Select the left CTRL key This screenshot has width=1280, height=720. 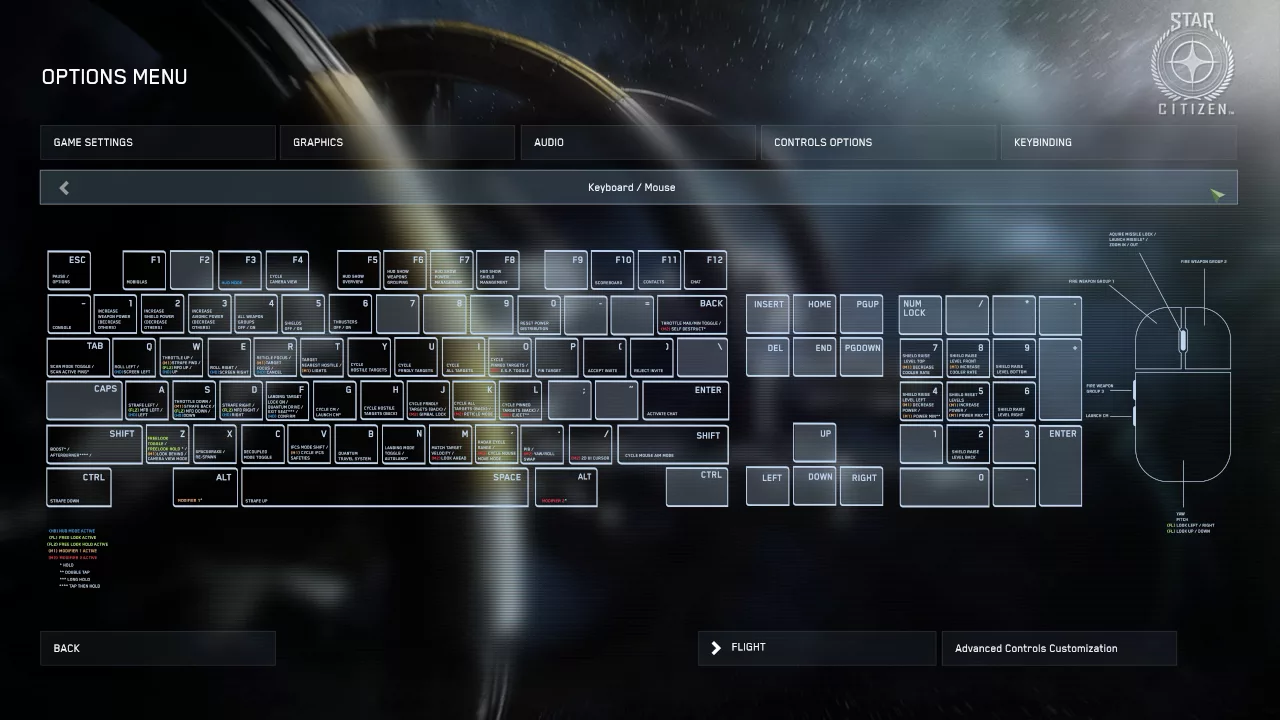point(78,487)
